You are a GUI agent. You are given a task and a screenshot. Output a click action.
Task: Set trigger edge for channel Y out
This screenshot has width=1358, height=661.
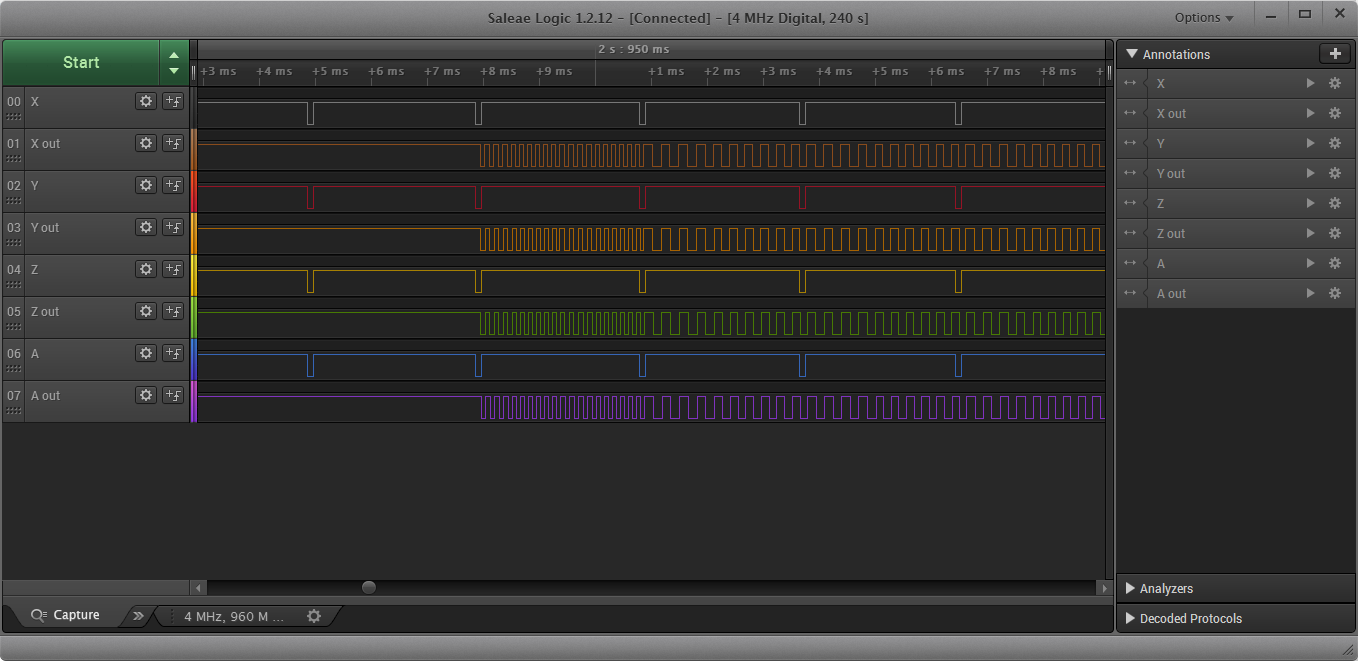tap(173, 227)
